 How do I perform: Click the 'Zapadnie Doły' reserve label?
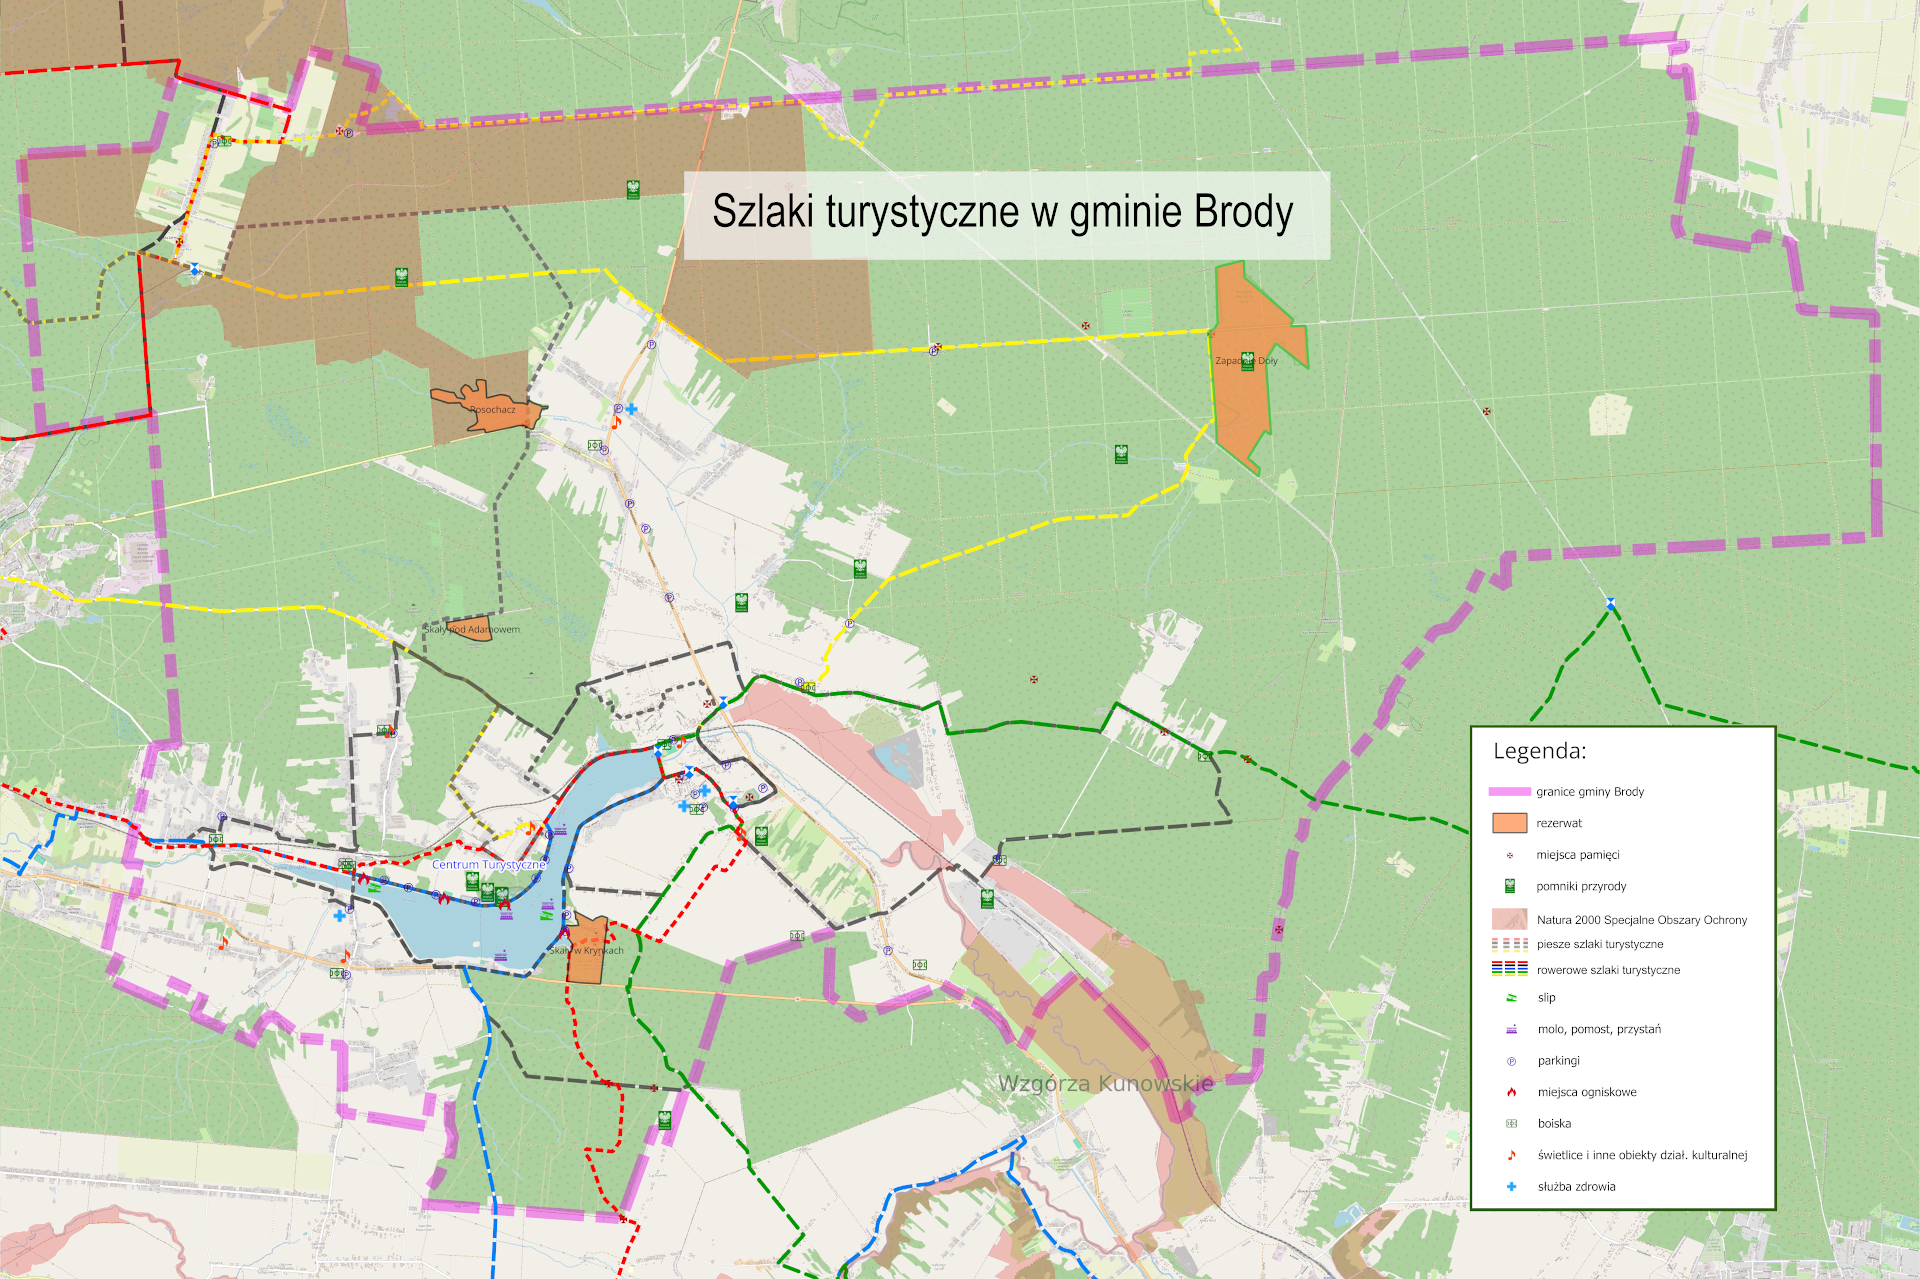click(x=1246, y=361)
